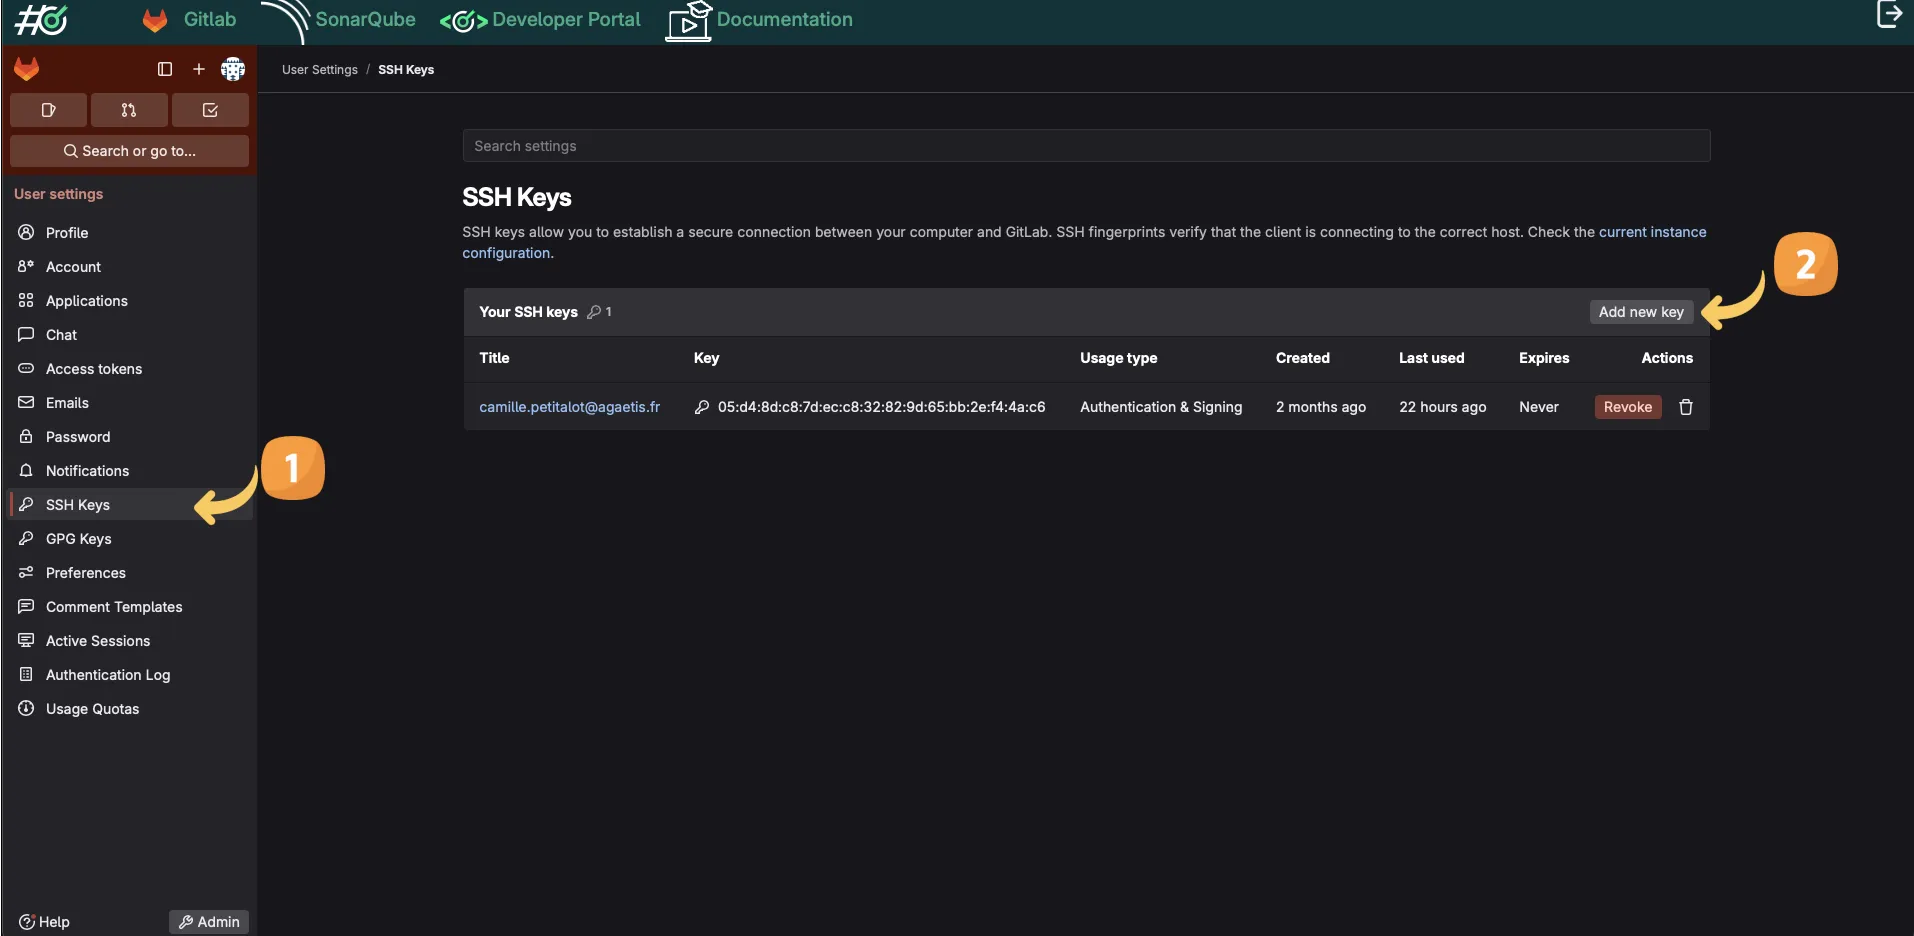Toggle the sidebar collapse icon
The height and width of the screenshot is (936, 1914).
[x=163, y=69]
